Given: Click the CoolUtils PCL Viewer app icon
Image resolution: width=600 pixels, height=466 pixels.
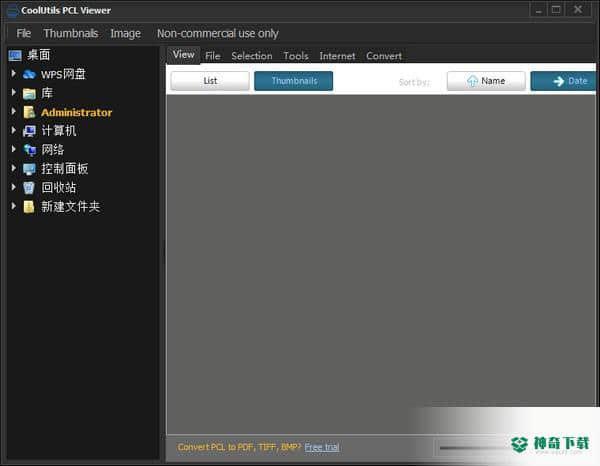Looking at the screenshot, I should point(13,11).
